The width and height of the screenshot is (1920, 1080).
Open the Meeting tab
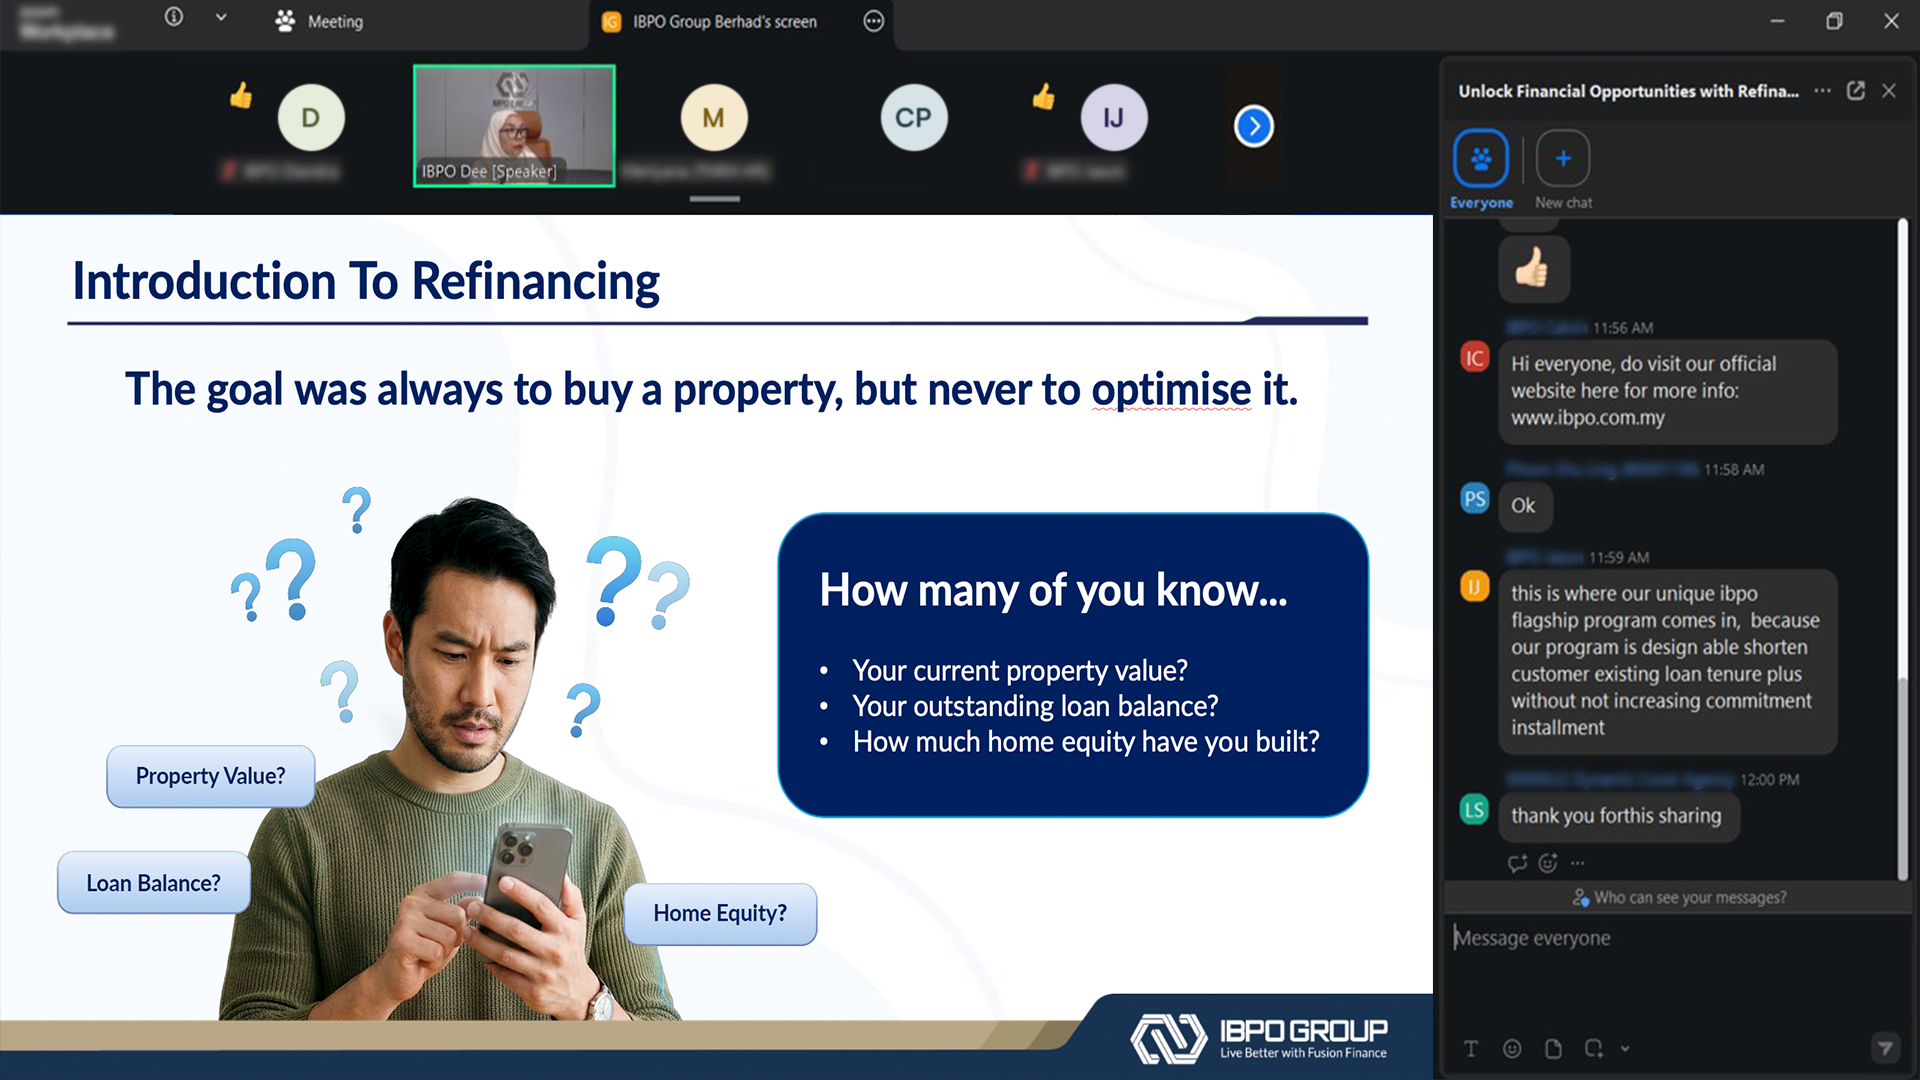coord(320,21)
